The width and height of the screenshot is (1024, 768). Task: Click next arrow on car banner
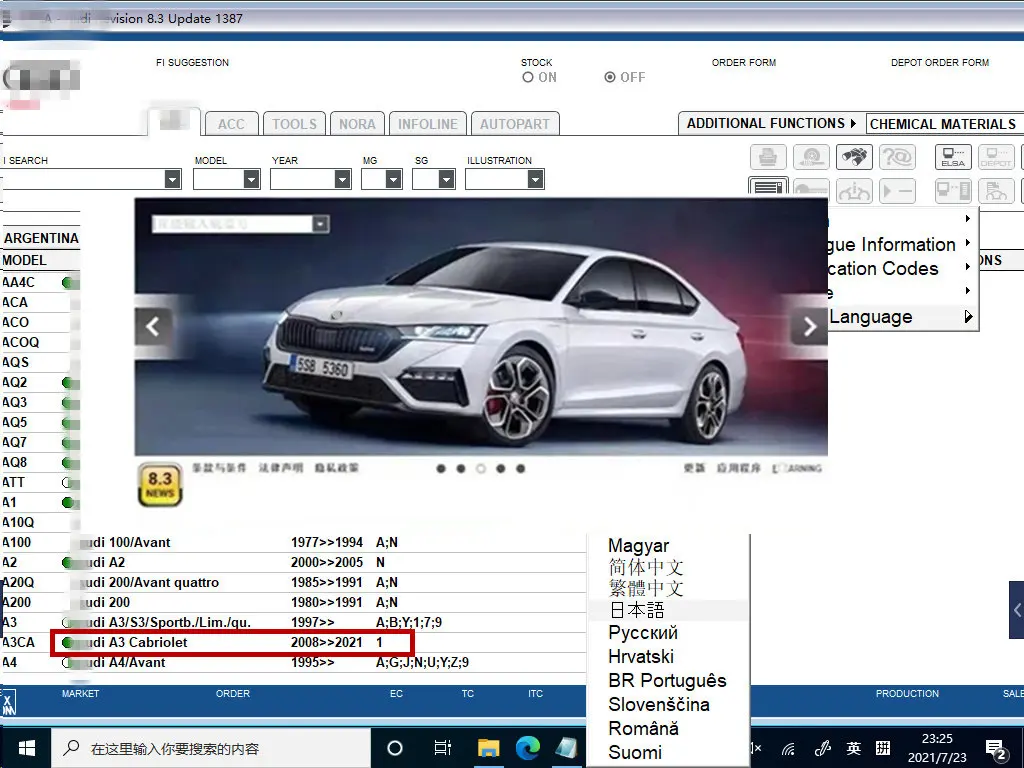pos(808,326)
